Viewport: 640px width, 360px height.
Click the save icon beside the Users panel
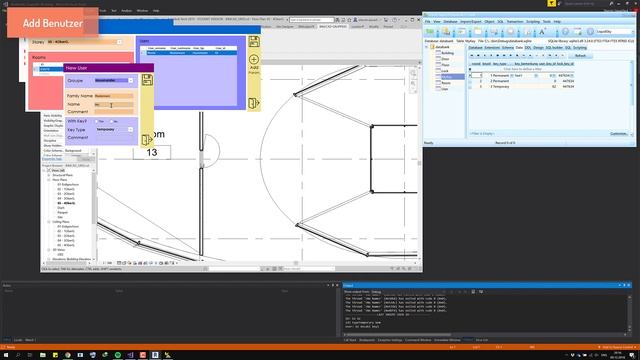254,42
